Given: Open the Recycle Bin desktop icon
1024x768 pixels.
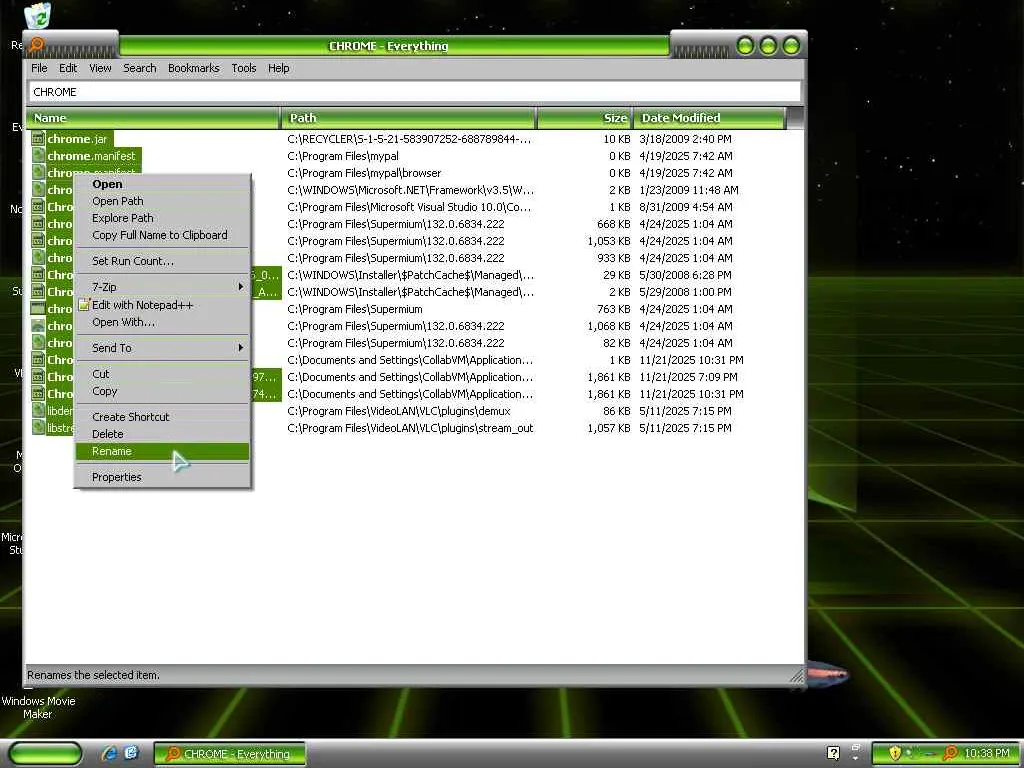Looking at the screenshot, I should (x=37, y=16).
